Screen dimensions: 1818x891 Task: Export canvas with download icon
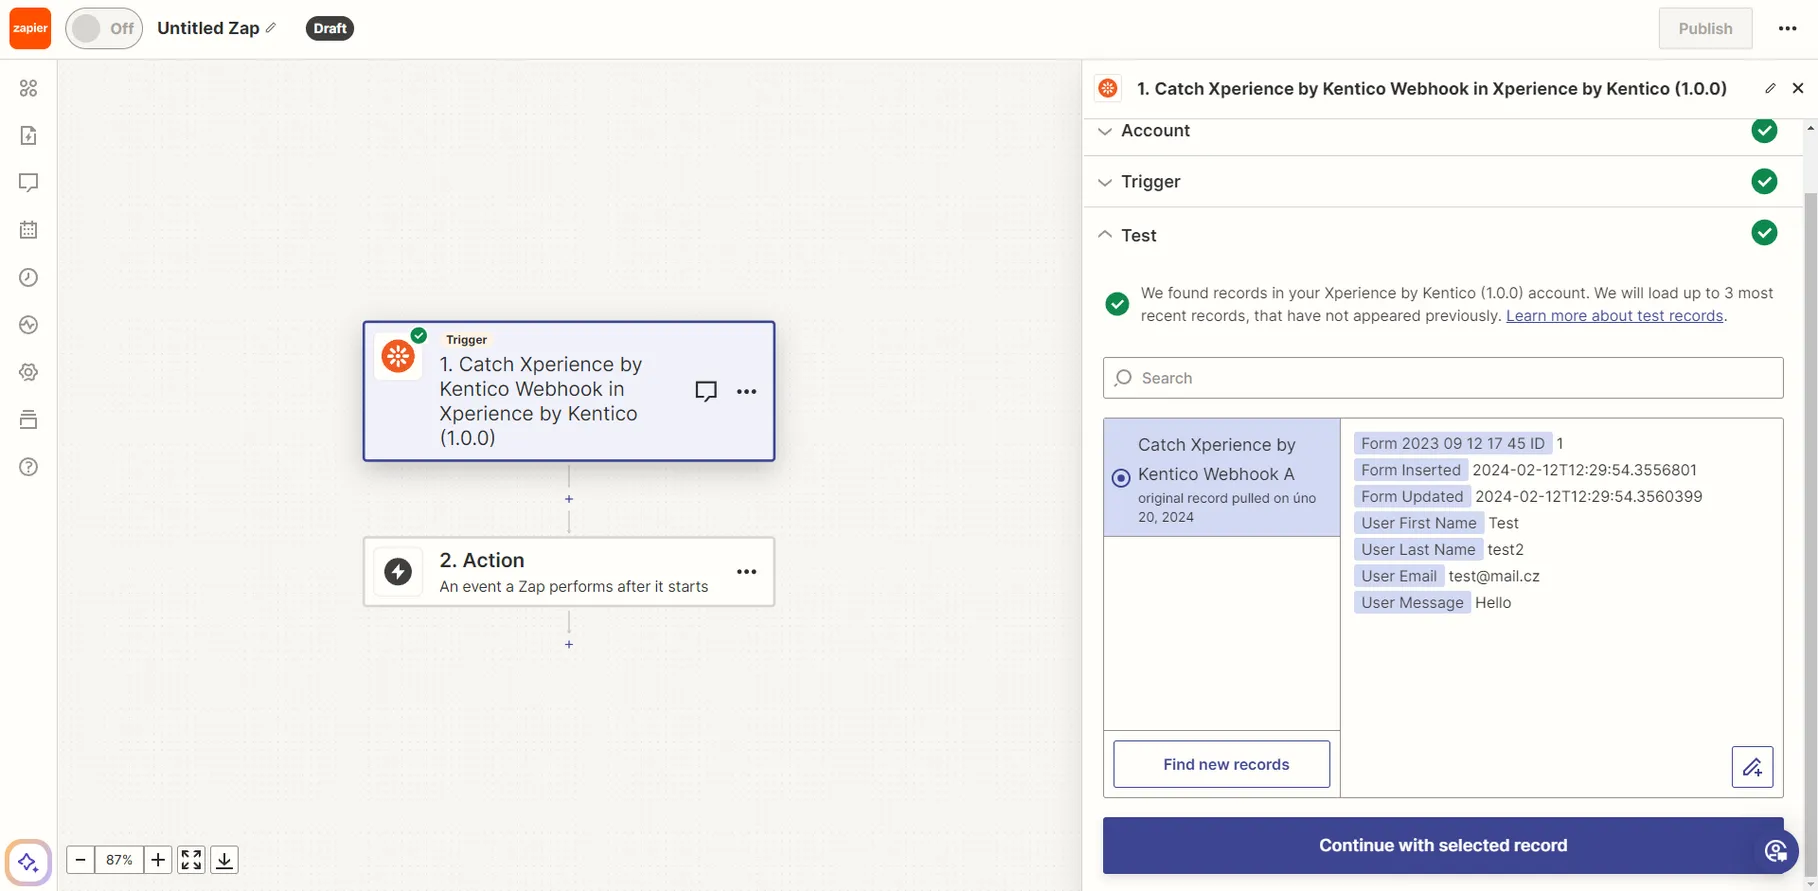[225, 860]
